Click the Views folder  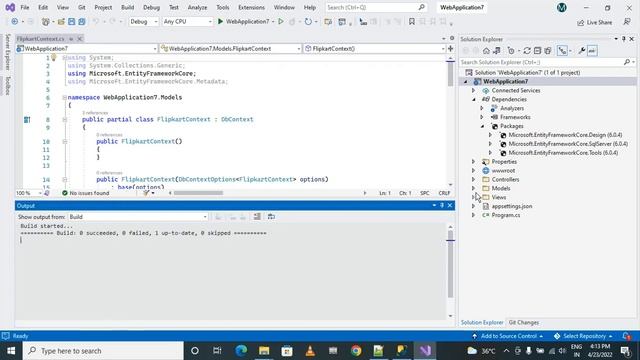tap(499, 197)
